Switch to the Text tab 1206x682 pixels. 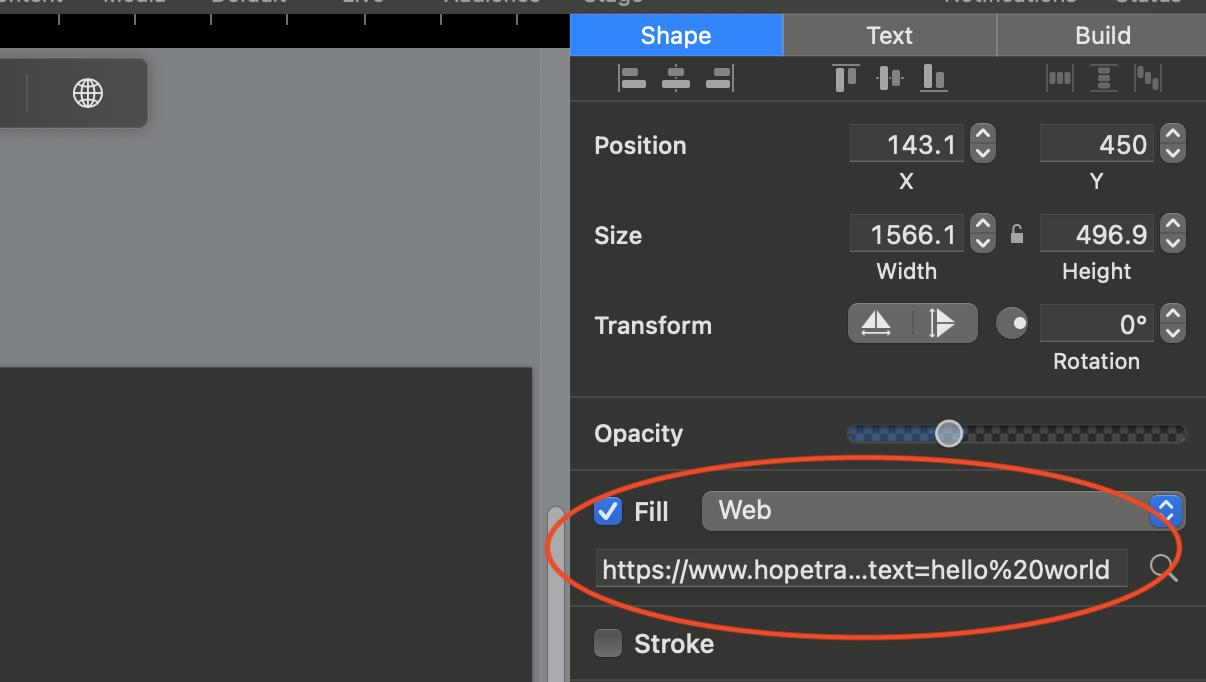[889, 35]
